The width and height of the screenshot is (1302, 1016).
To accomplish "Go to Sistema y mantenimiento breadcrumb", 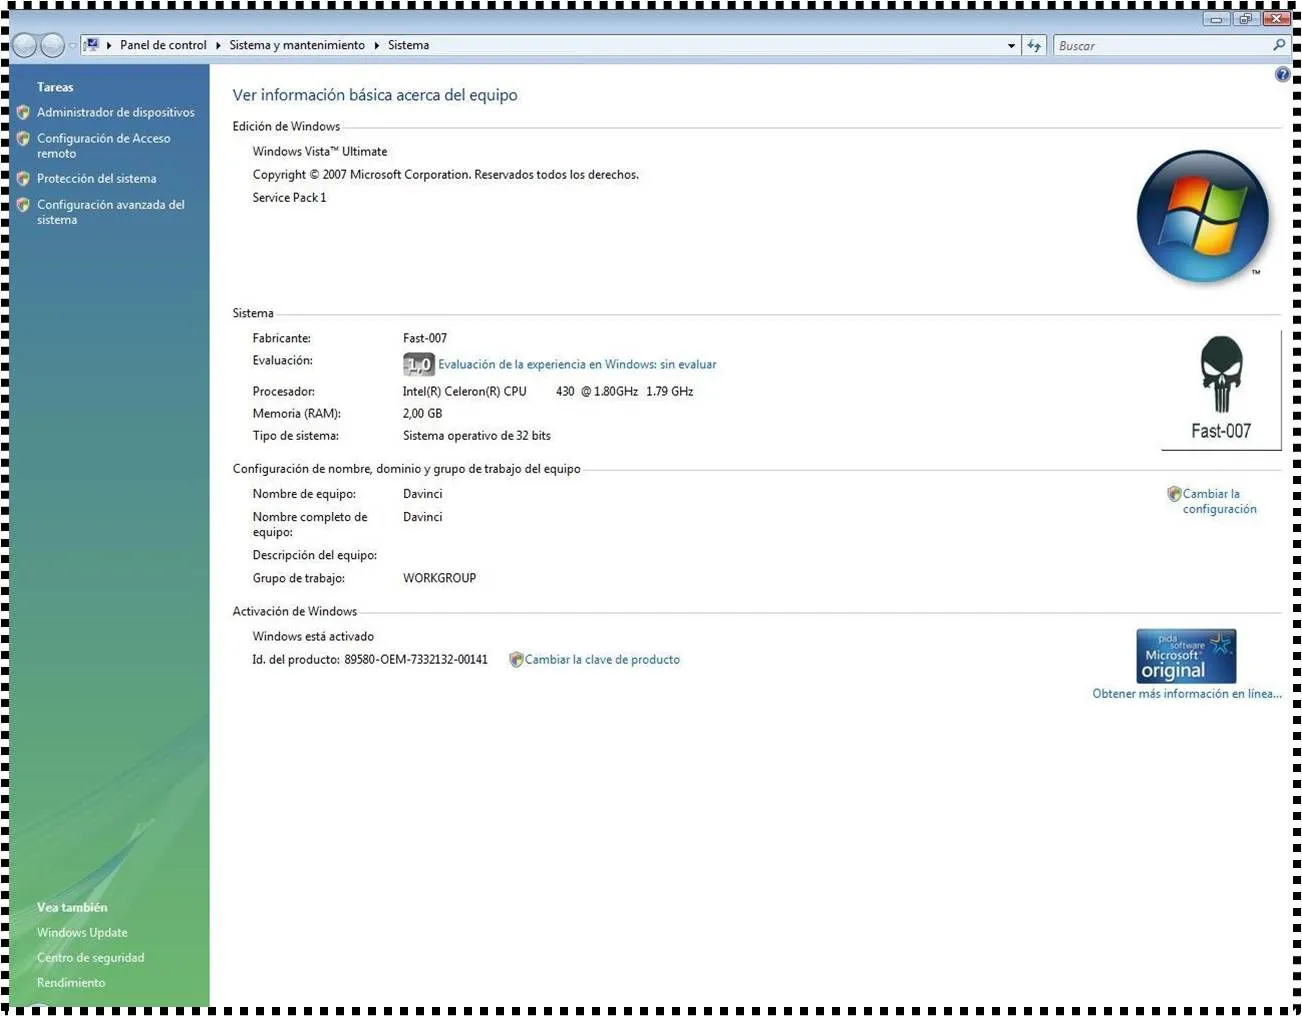I will [297, 45].
